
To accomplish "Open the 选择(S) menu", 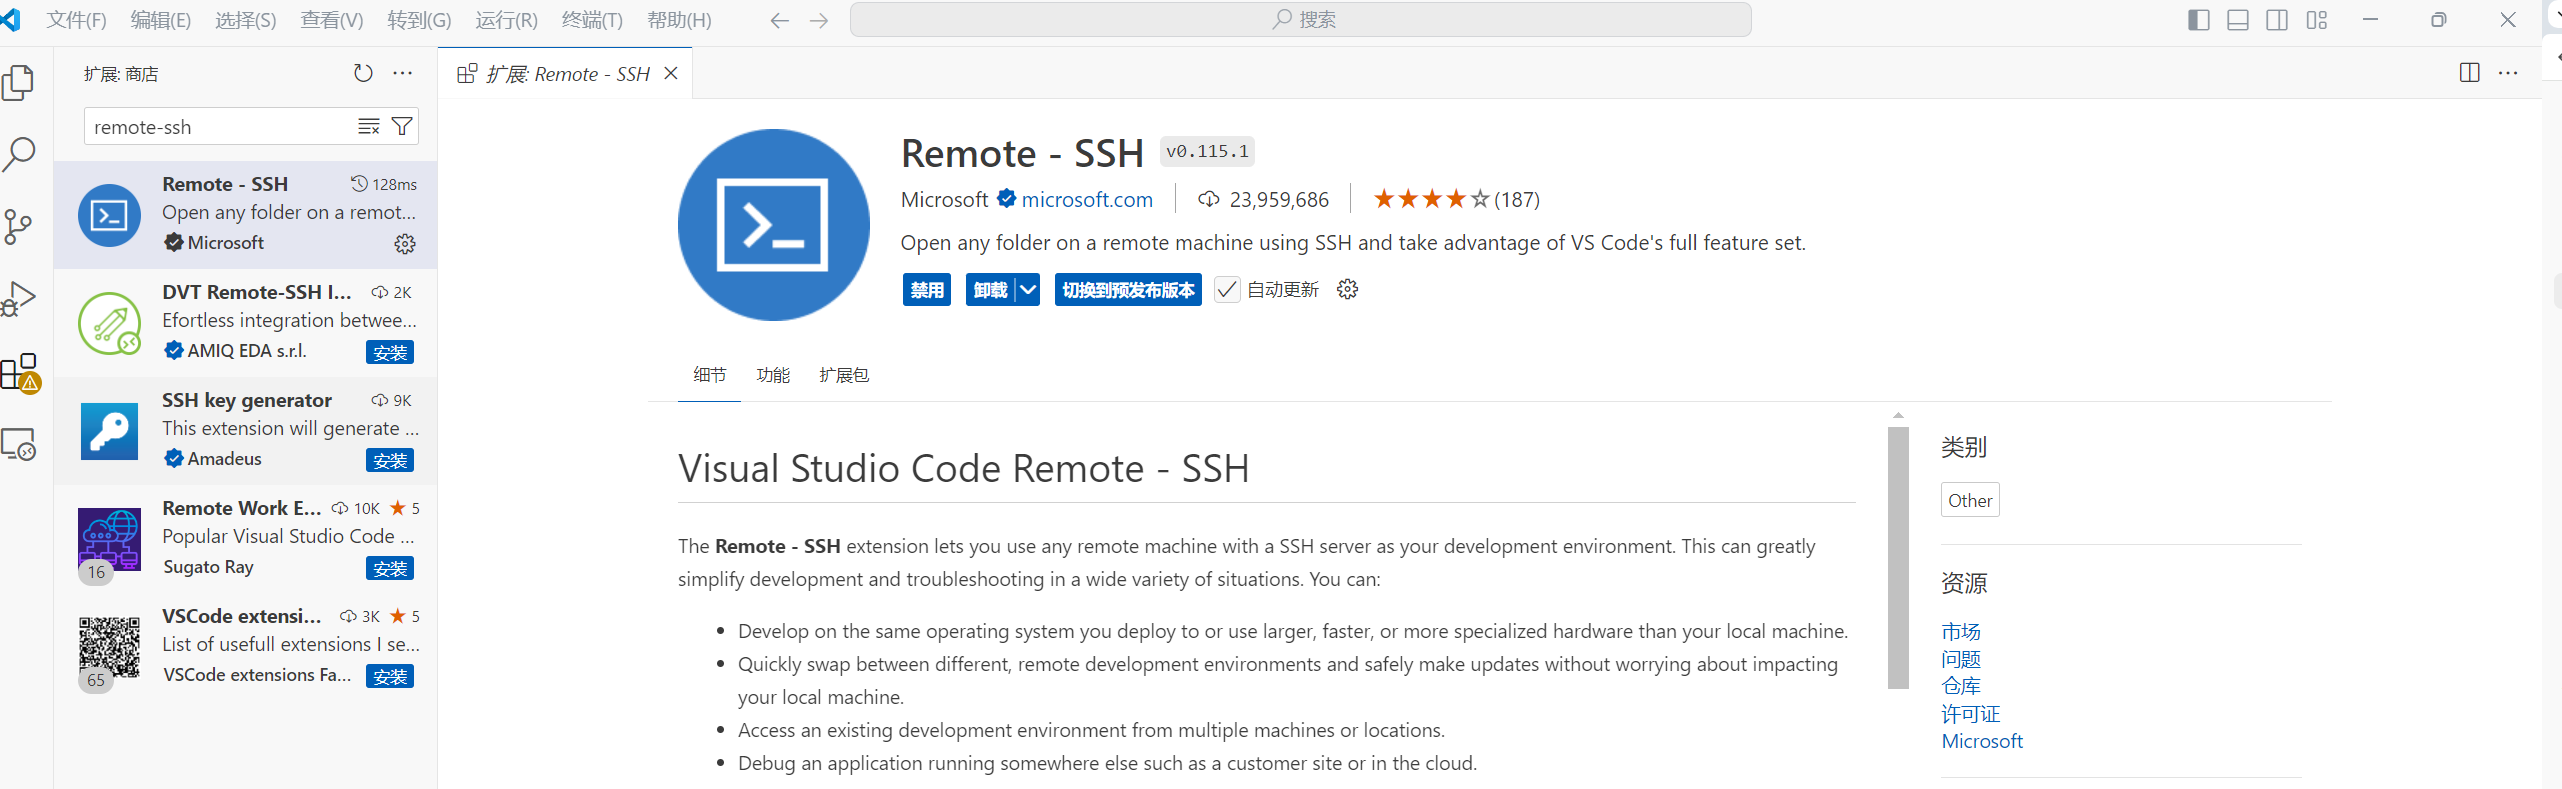I will tap(245, 20).
